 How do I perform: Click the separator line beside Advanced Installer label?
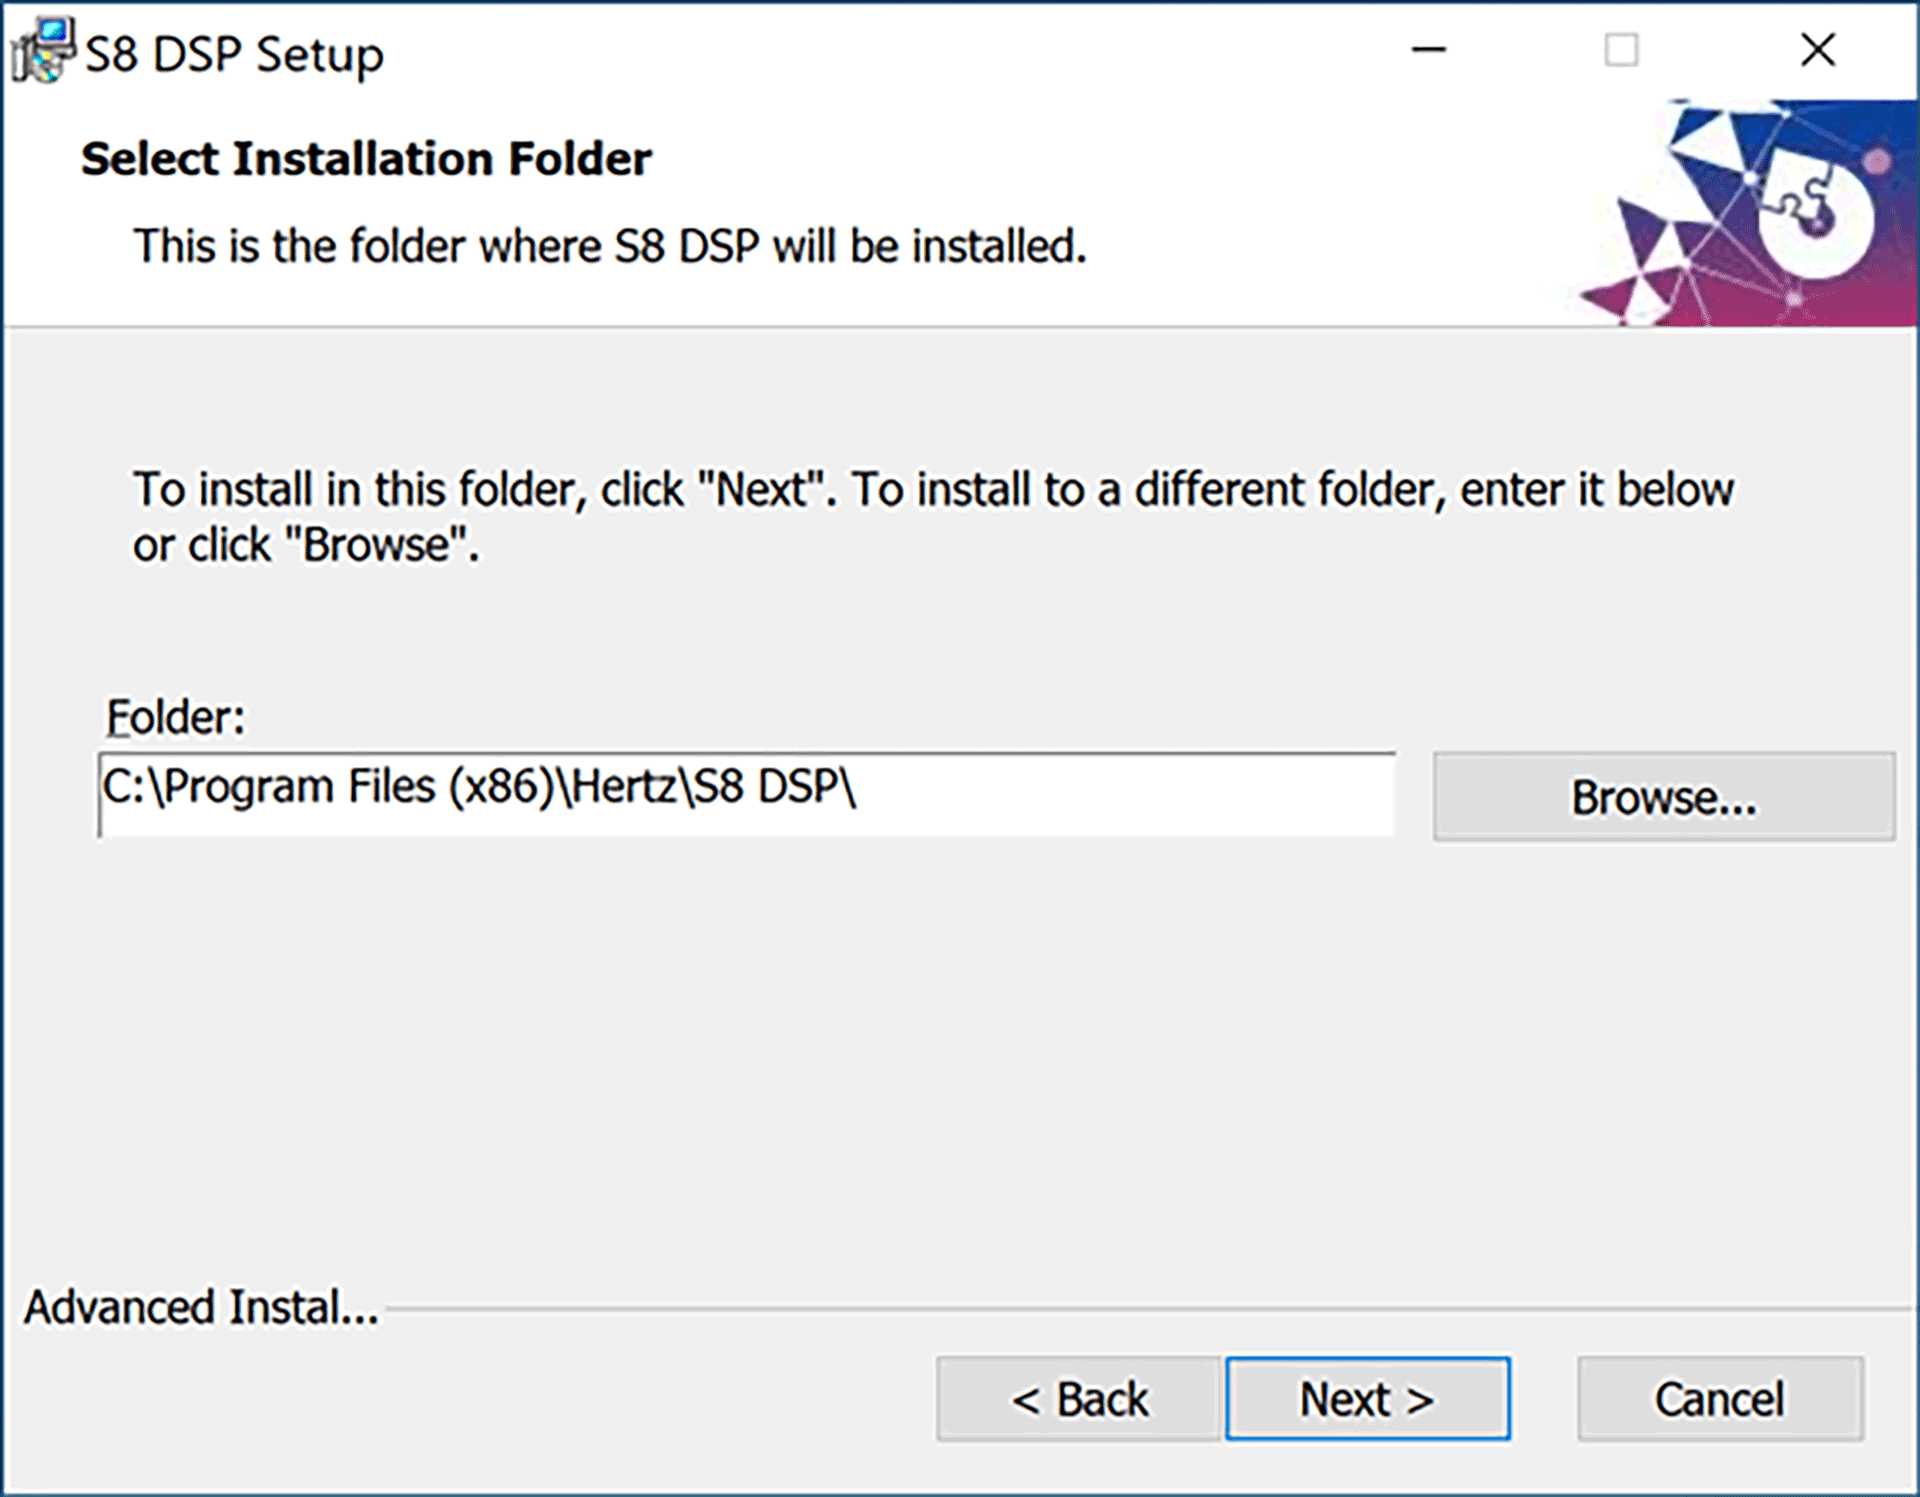(1148, 1308)
